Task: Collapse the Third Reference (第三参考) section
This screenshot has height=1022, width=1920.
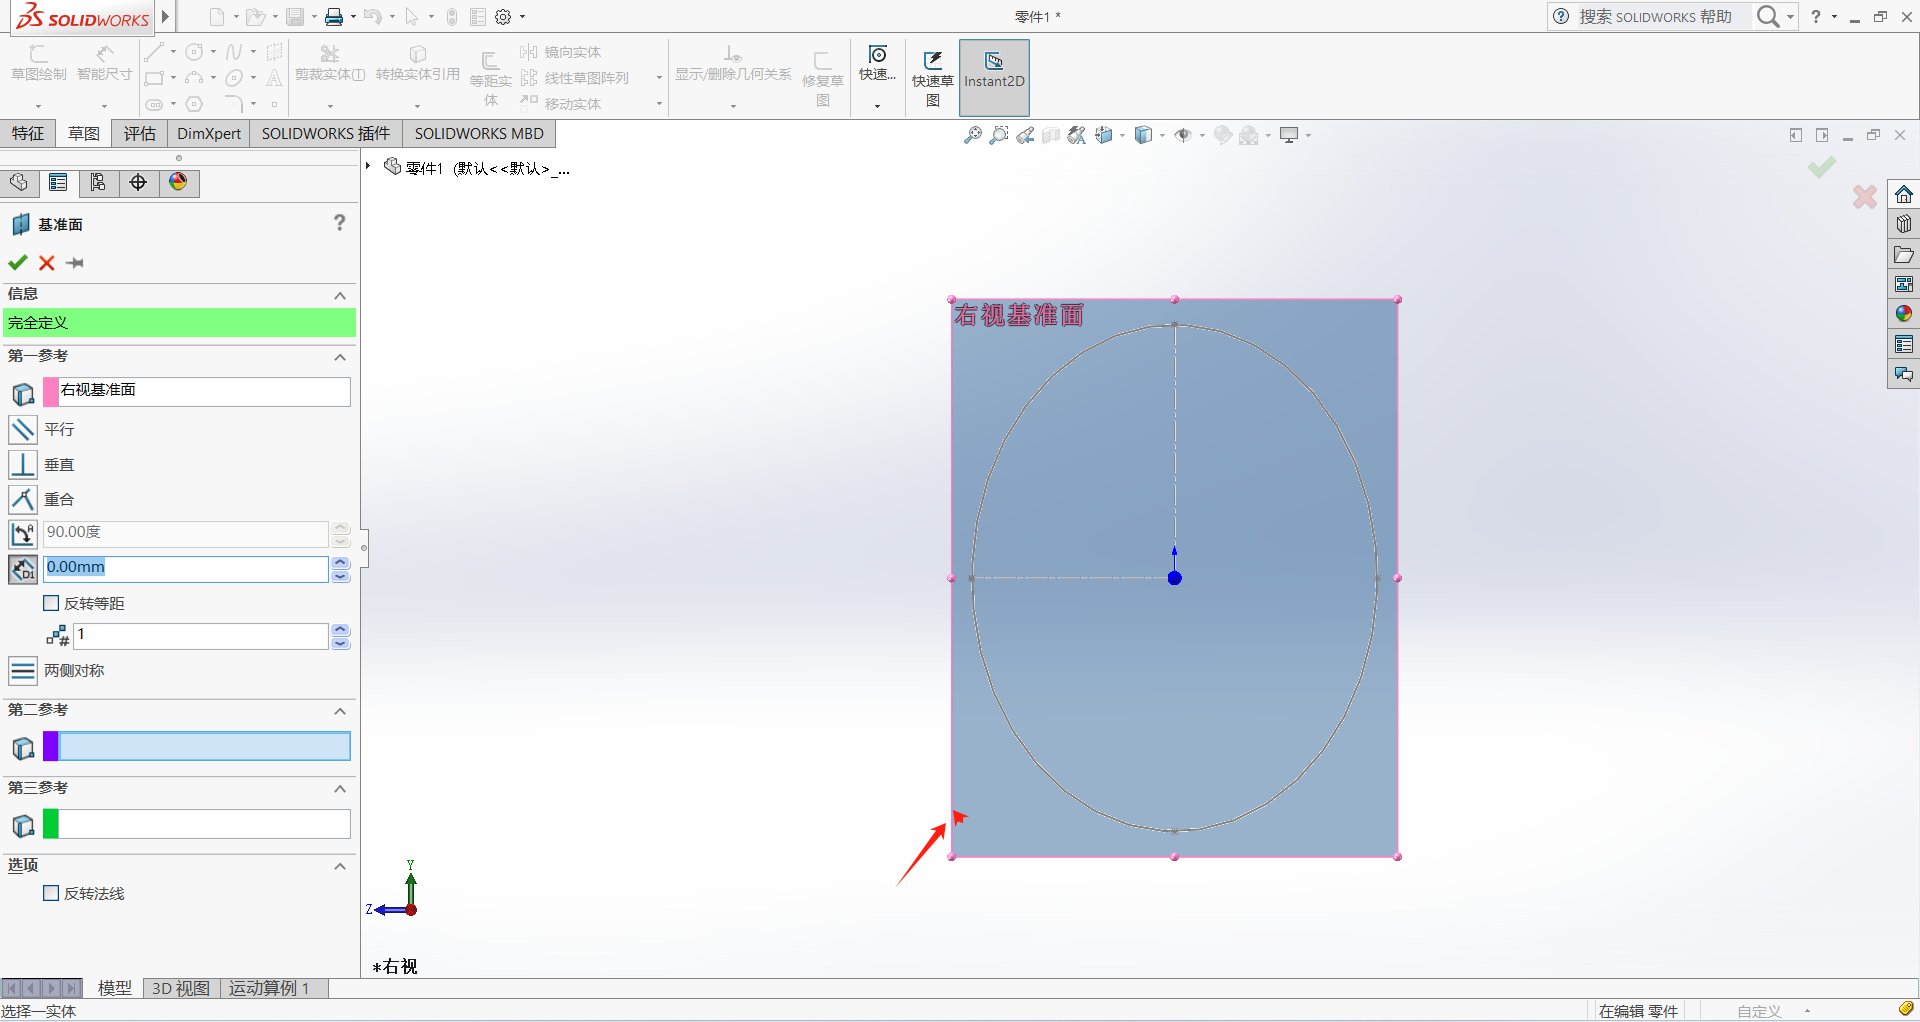Action: [x=340, y=789]
